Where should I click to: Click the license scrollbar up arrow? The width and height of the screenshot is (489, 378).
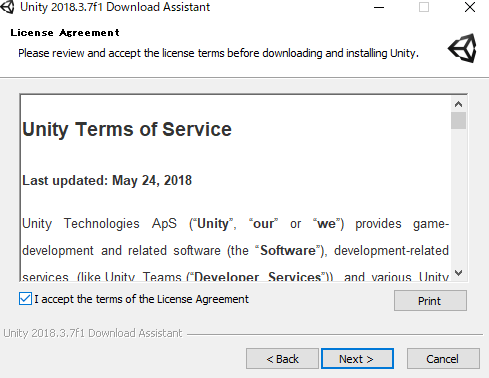point(458,104)
